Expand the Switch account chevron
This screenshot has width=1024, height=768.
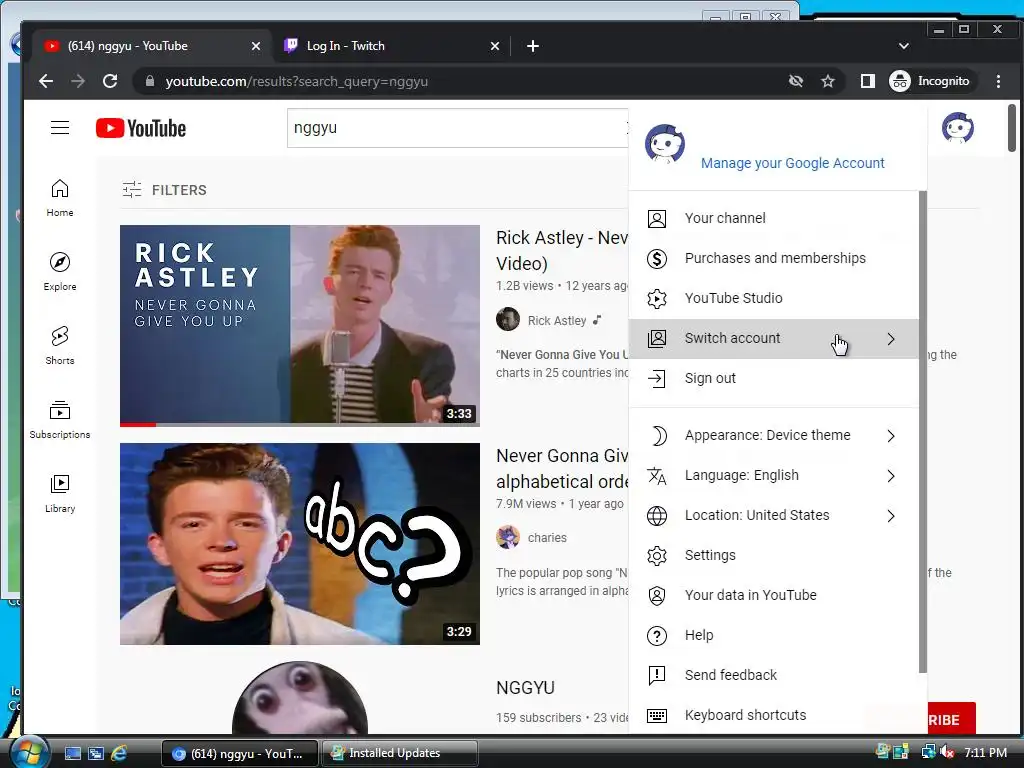pyautogui.click(x=891, y=338)
